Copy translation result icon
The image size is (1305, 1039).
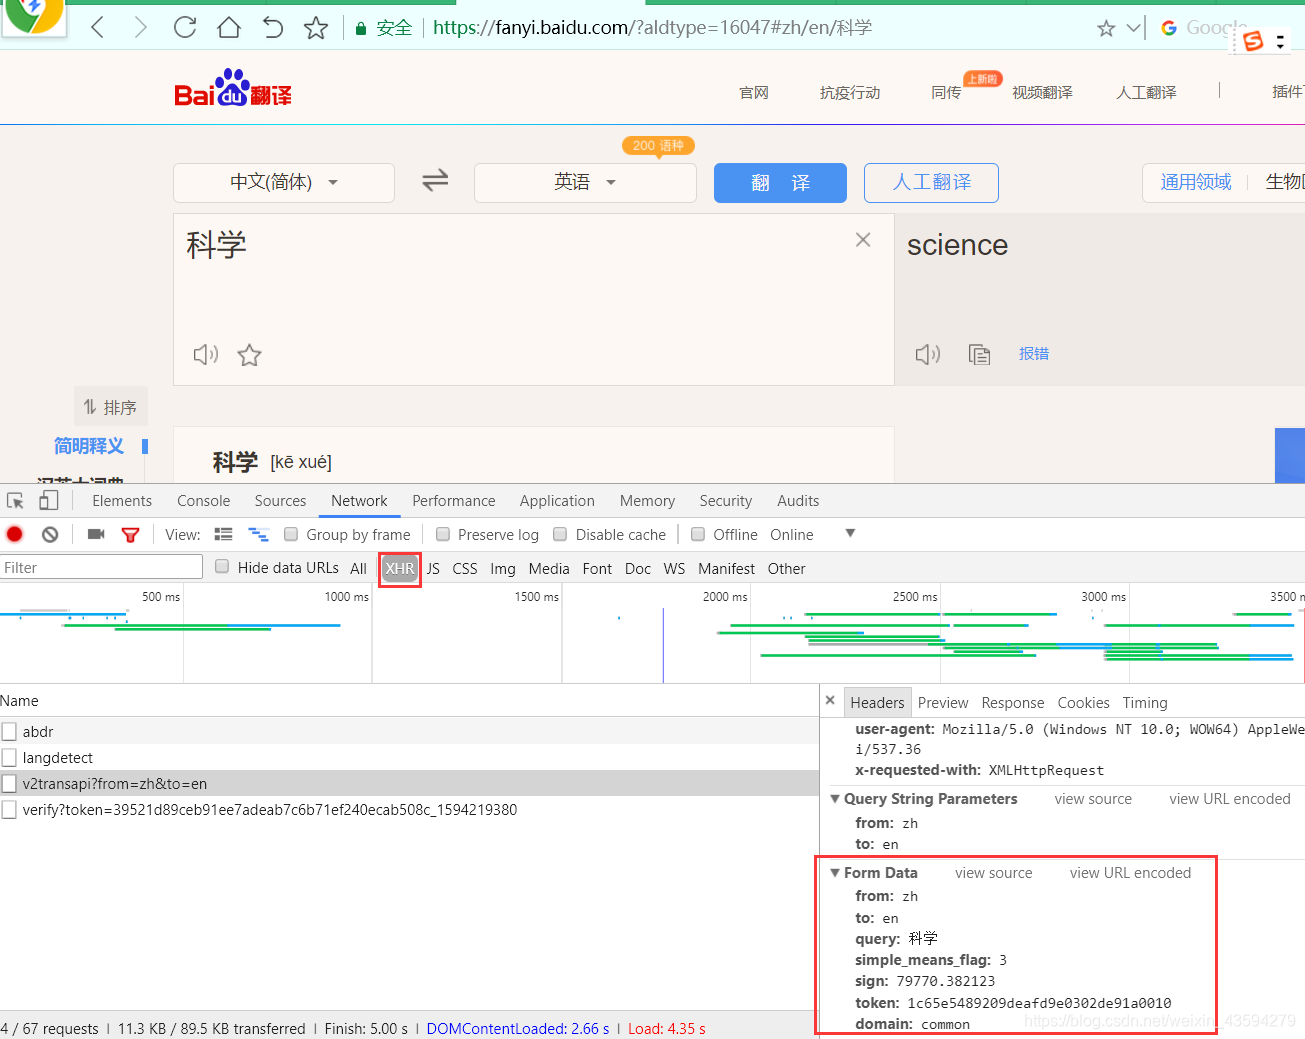click(979, 354)
